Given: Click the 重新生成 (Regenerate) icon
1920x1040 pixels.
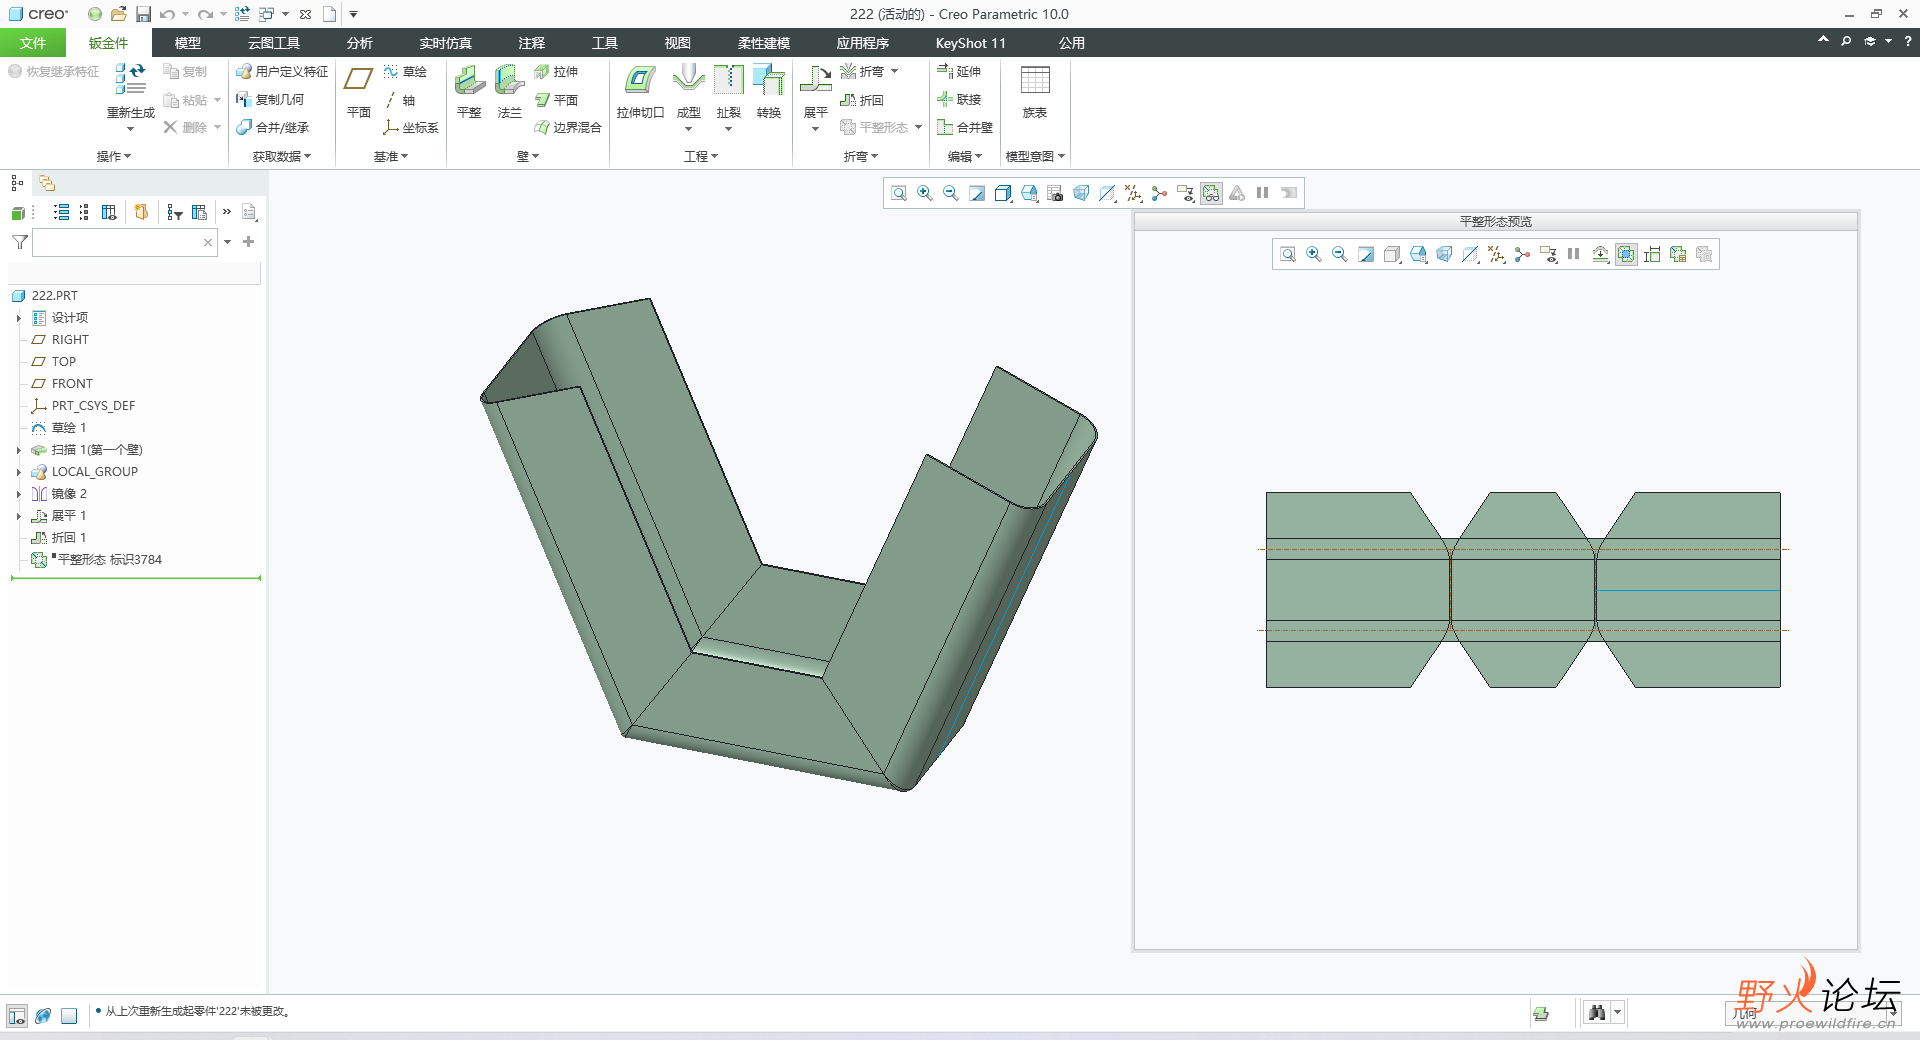Looking at the screenshot, I should (x=130, y=80).
